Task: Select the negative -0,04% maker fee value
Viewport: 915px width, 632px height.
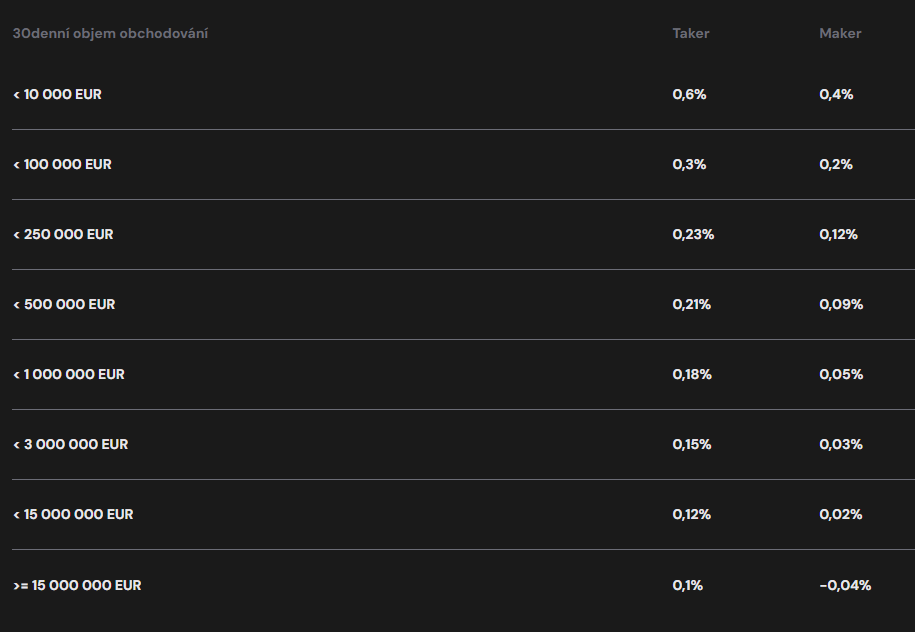Action: click(844, 585)
